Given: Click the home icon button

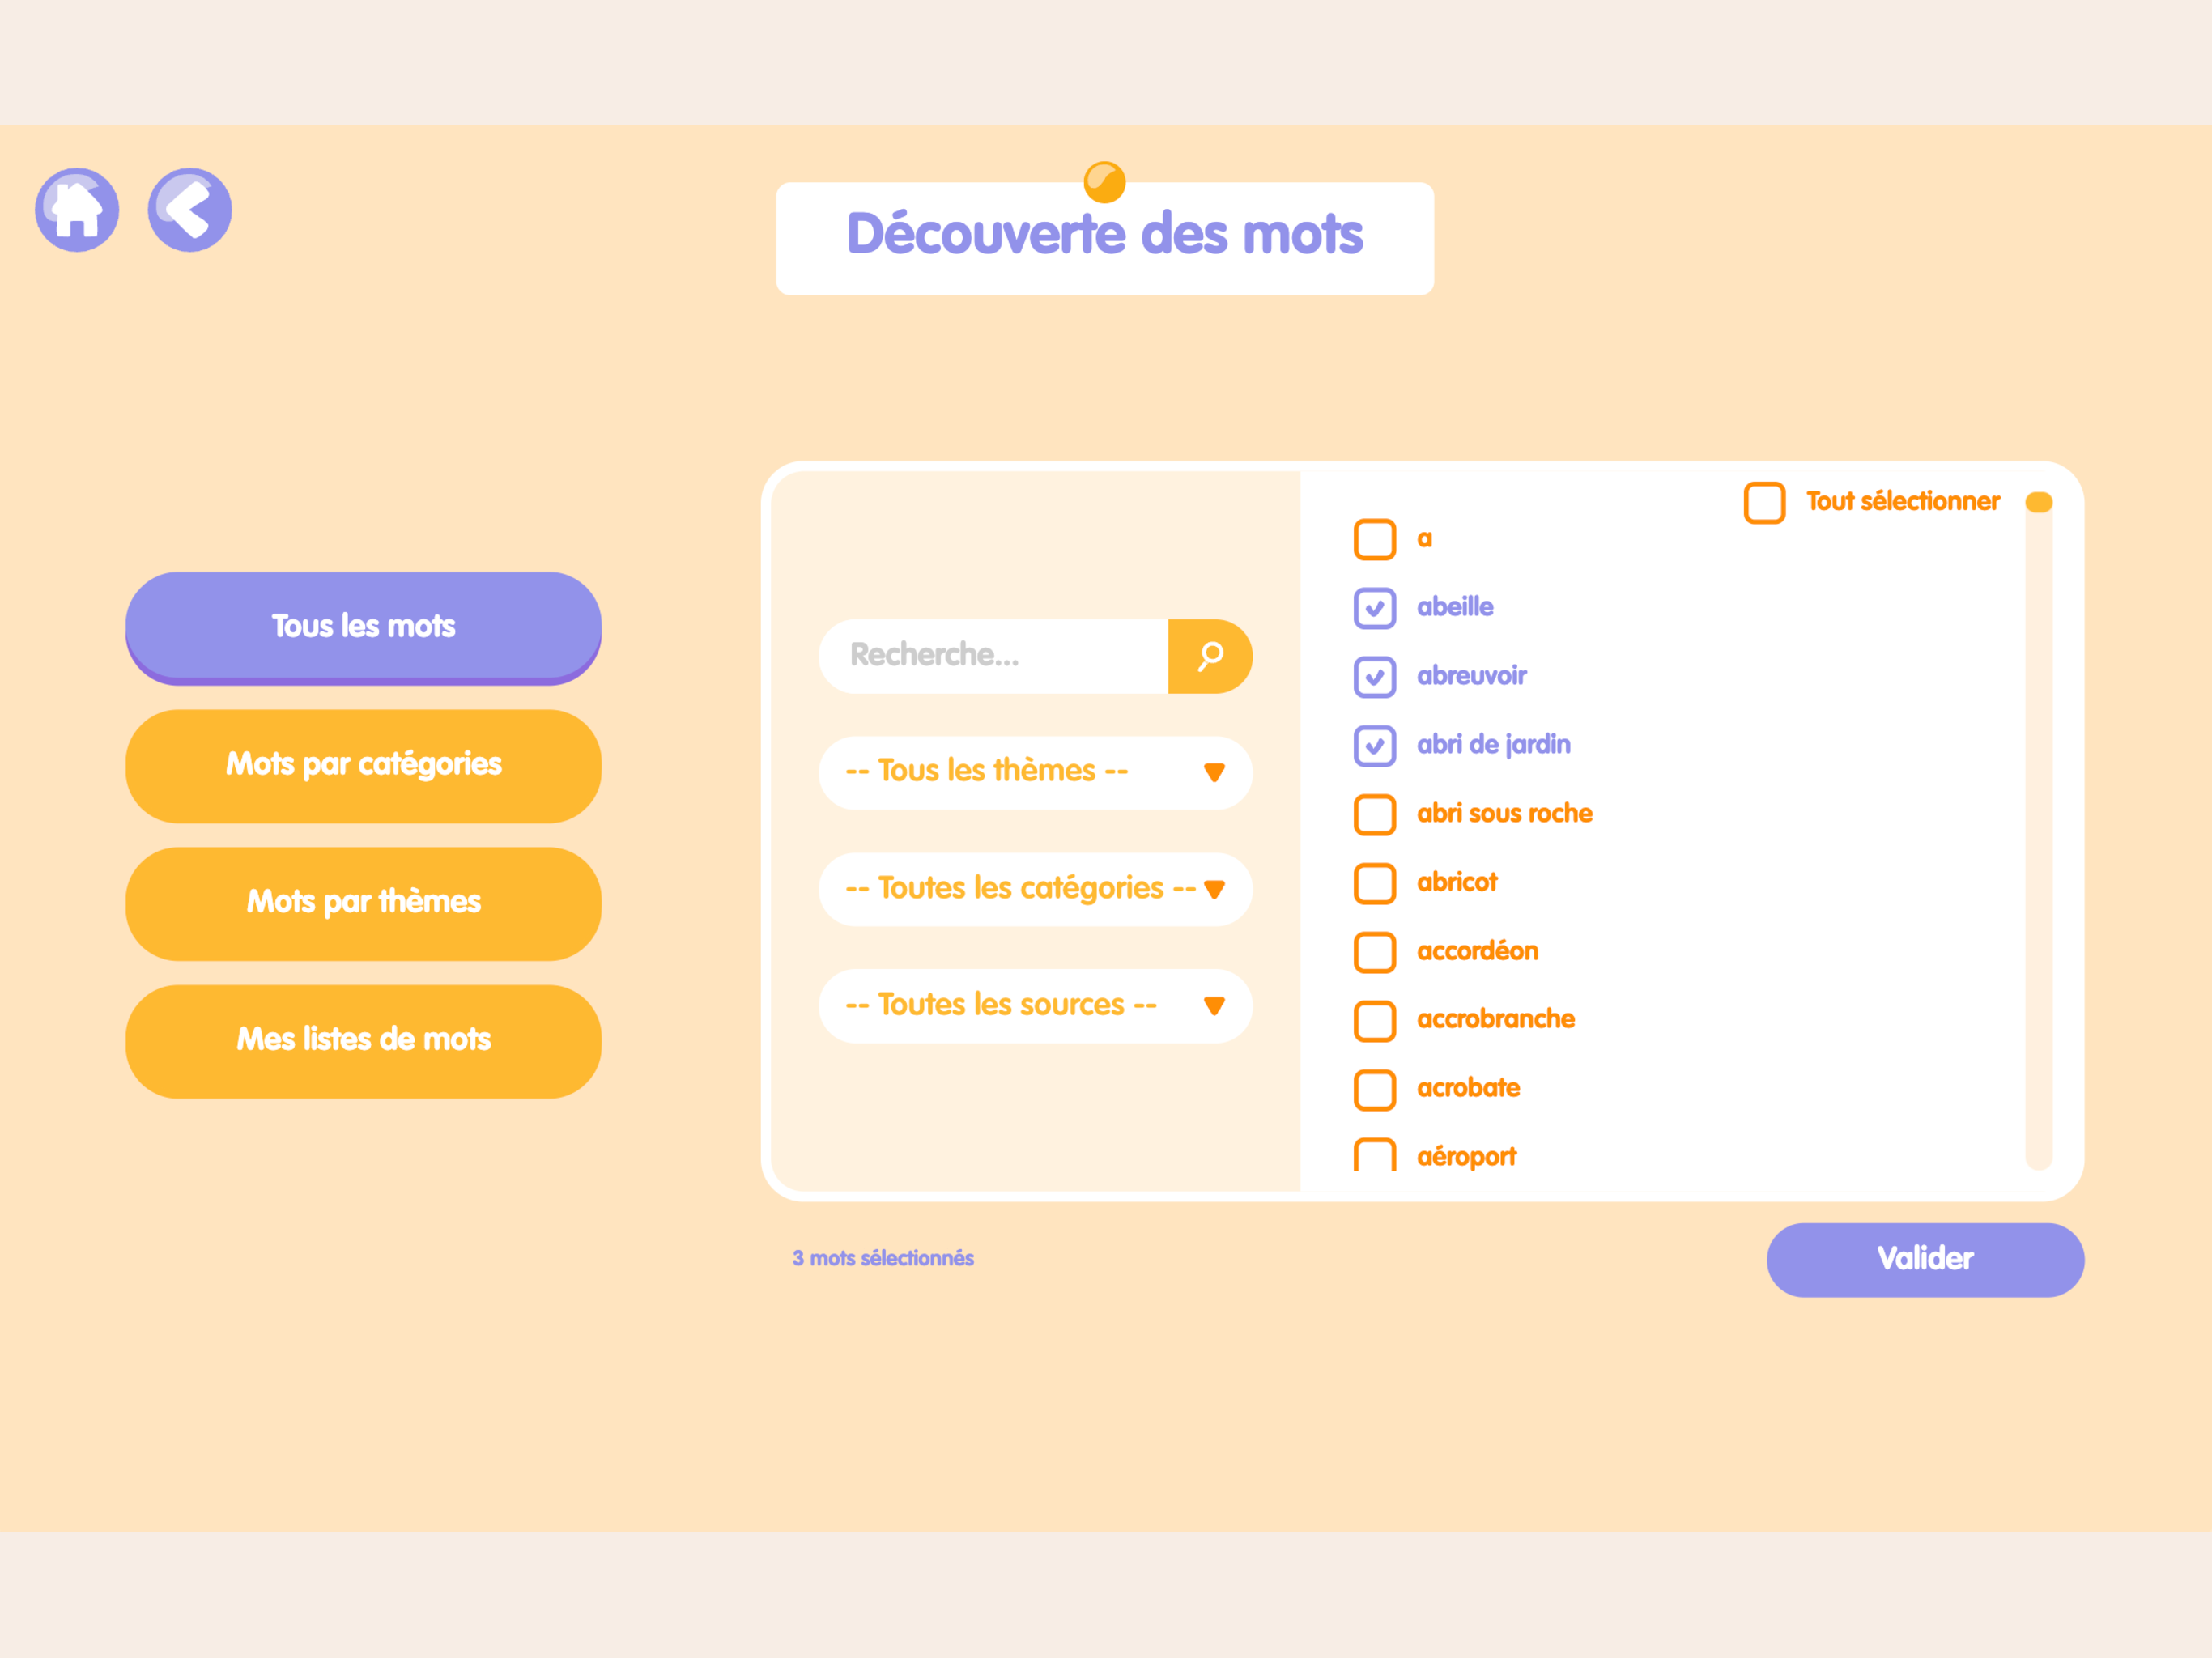Looking at the screenshot, I should tap(77, 210).
